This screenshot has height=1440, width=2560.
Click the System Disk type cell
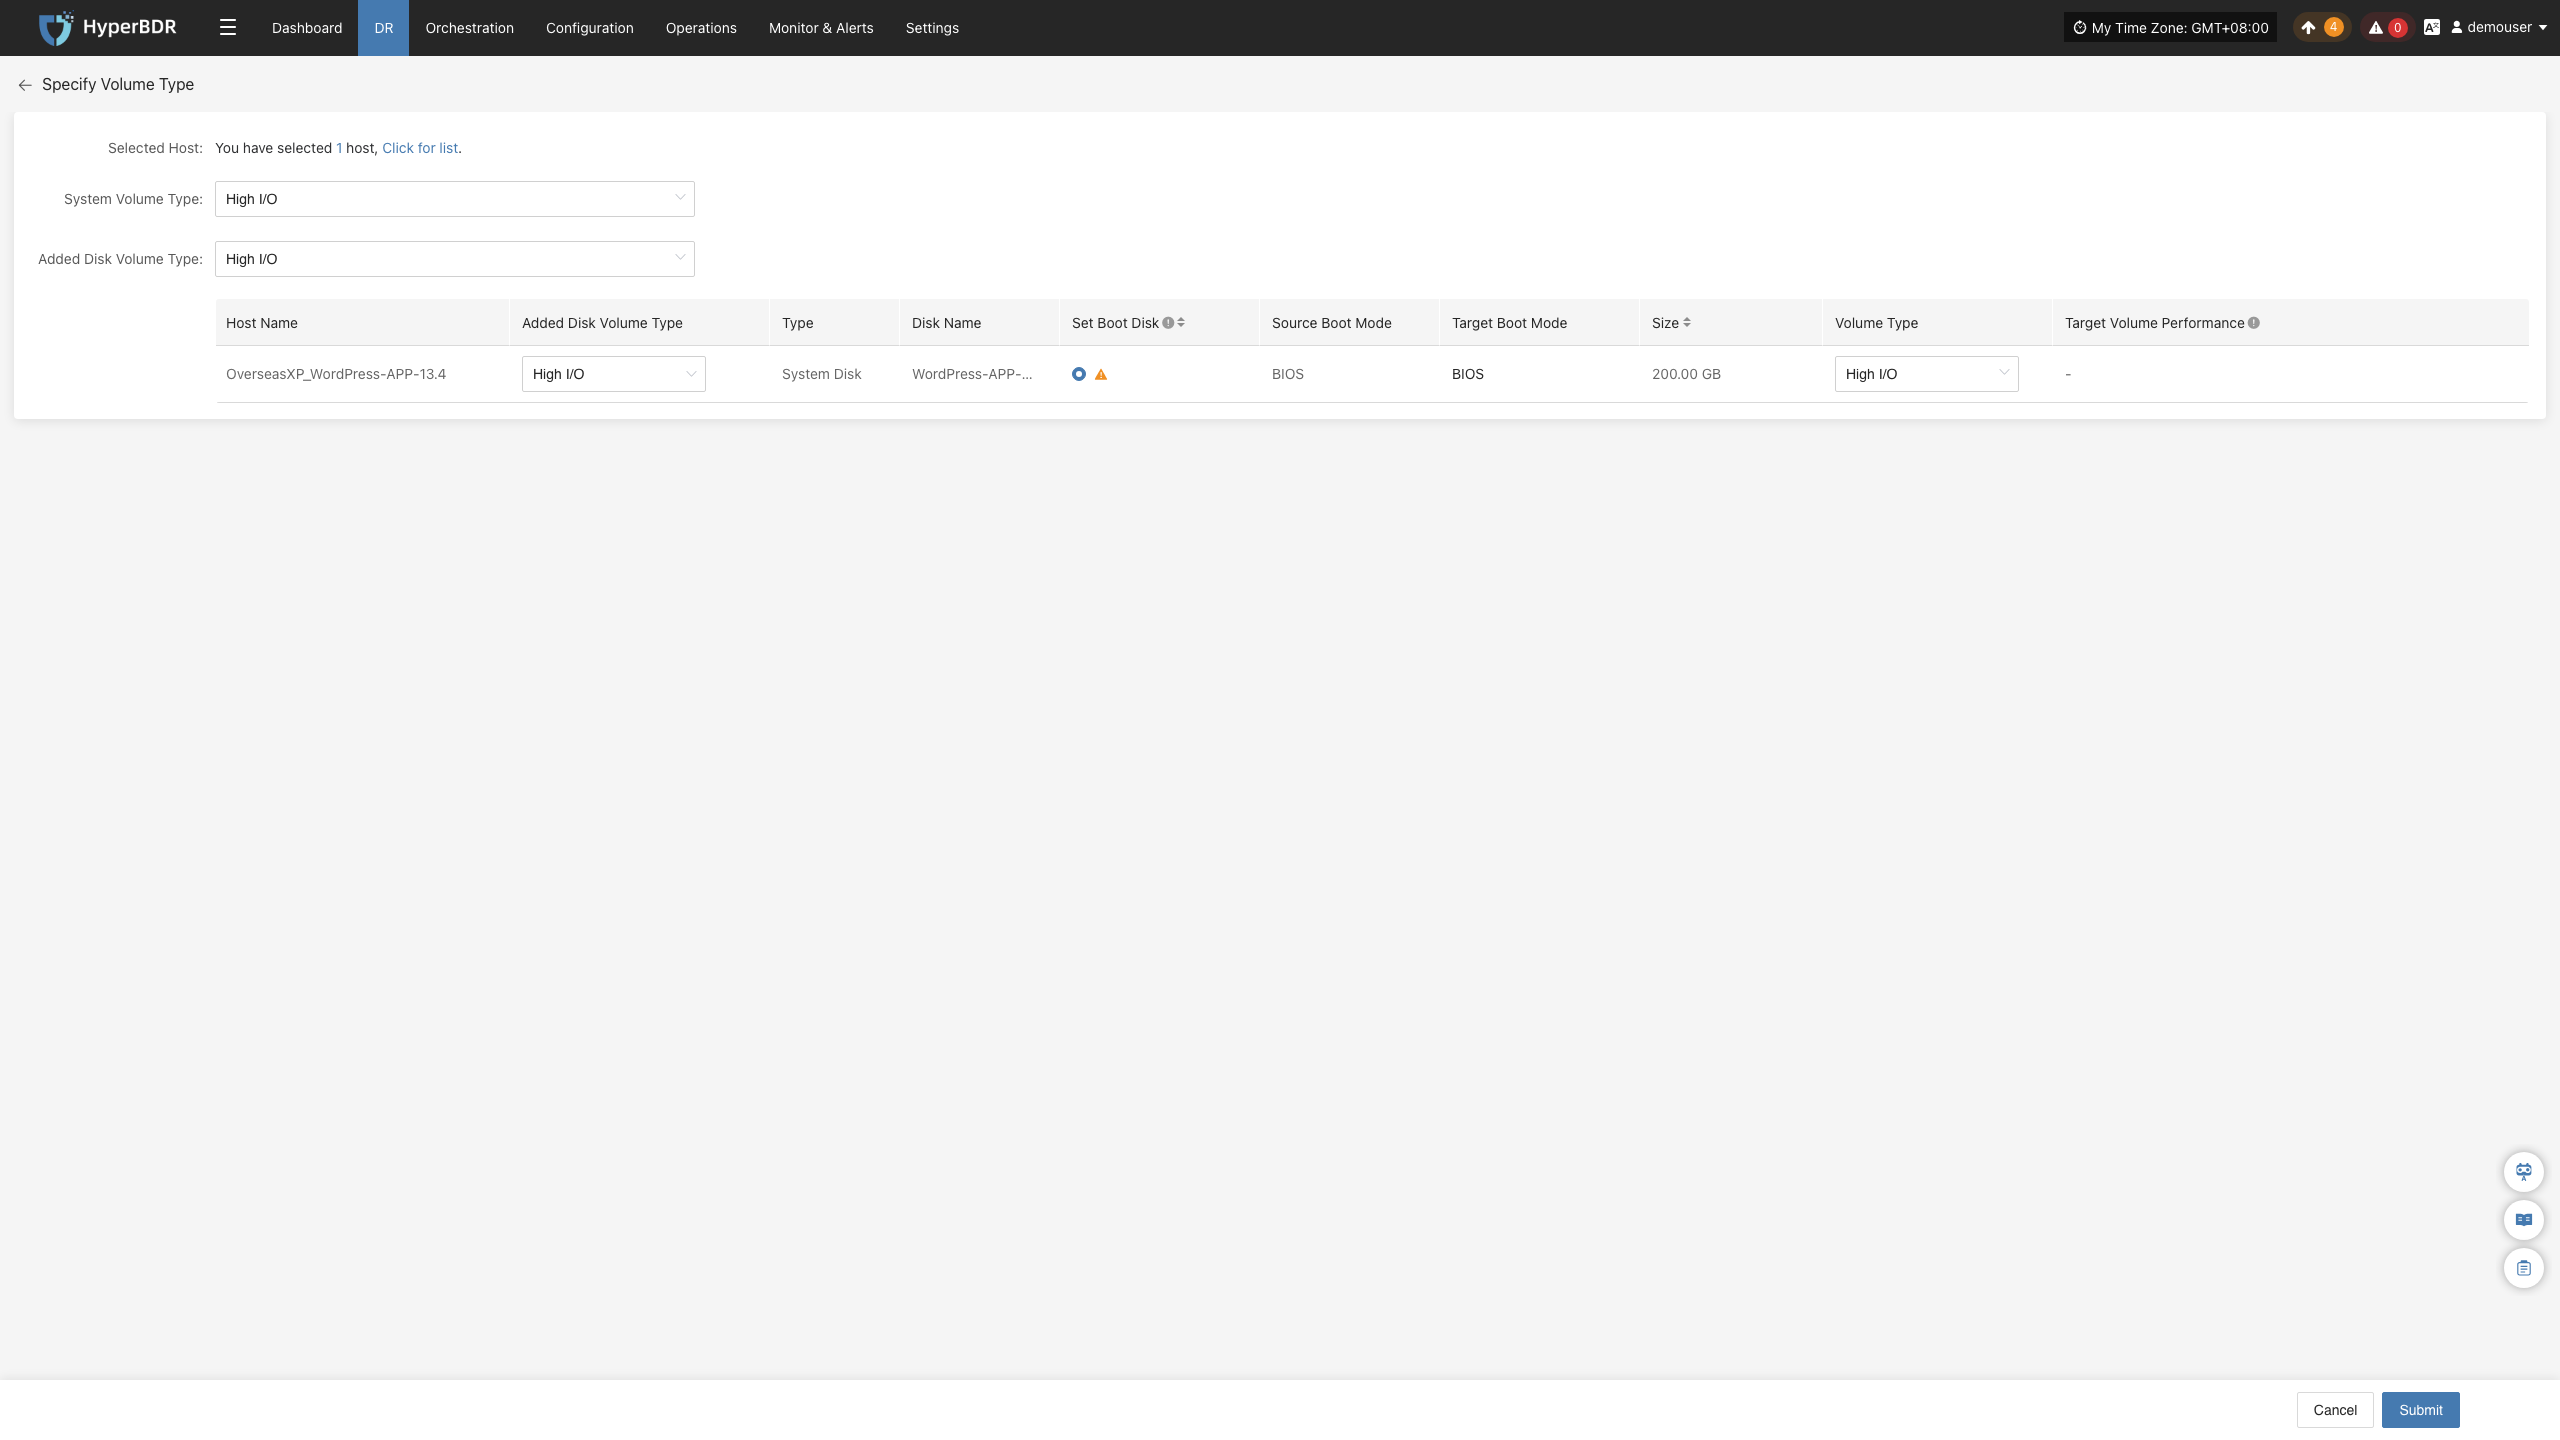pos(821,374)
